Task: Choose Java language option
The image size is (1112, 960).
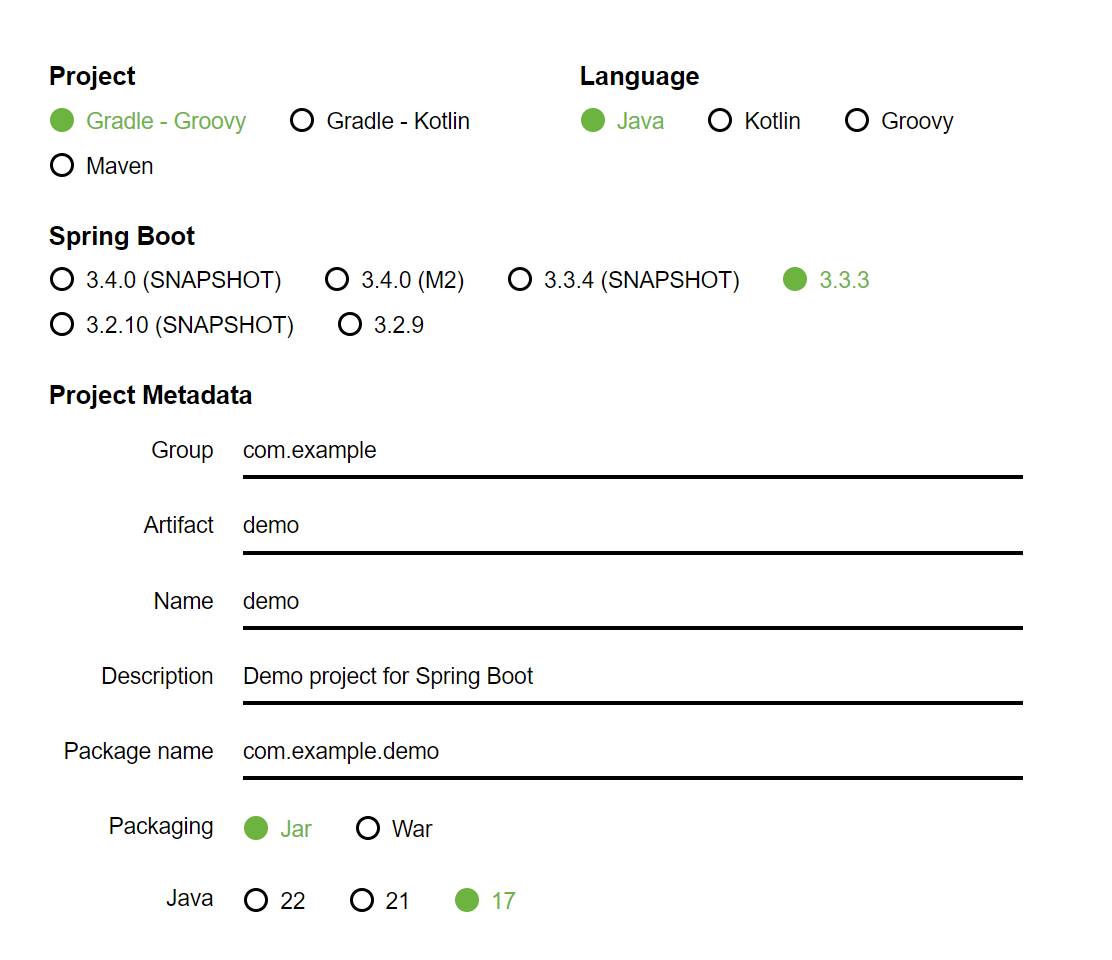Action: coord(593,121)
